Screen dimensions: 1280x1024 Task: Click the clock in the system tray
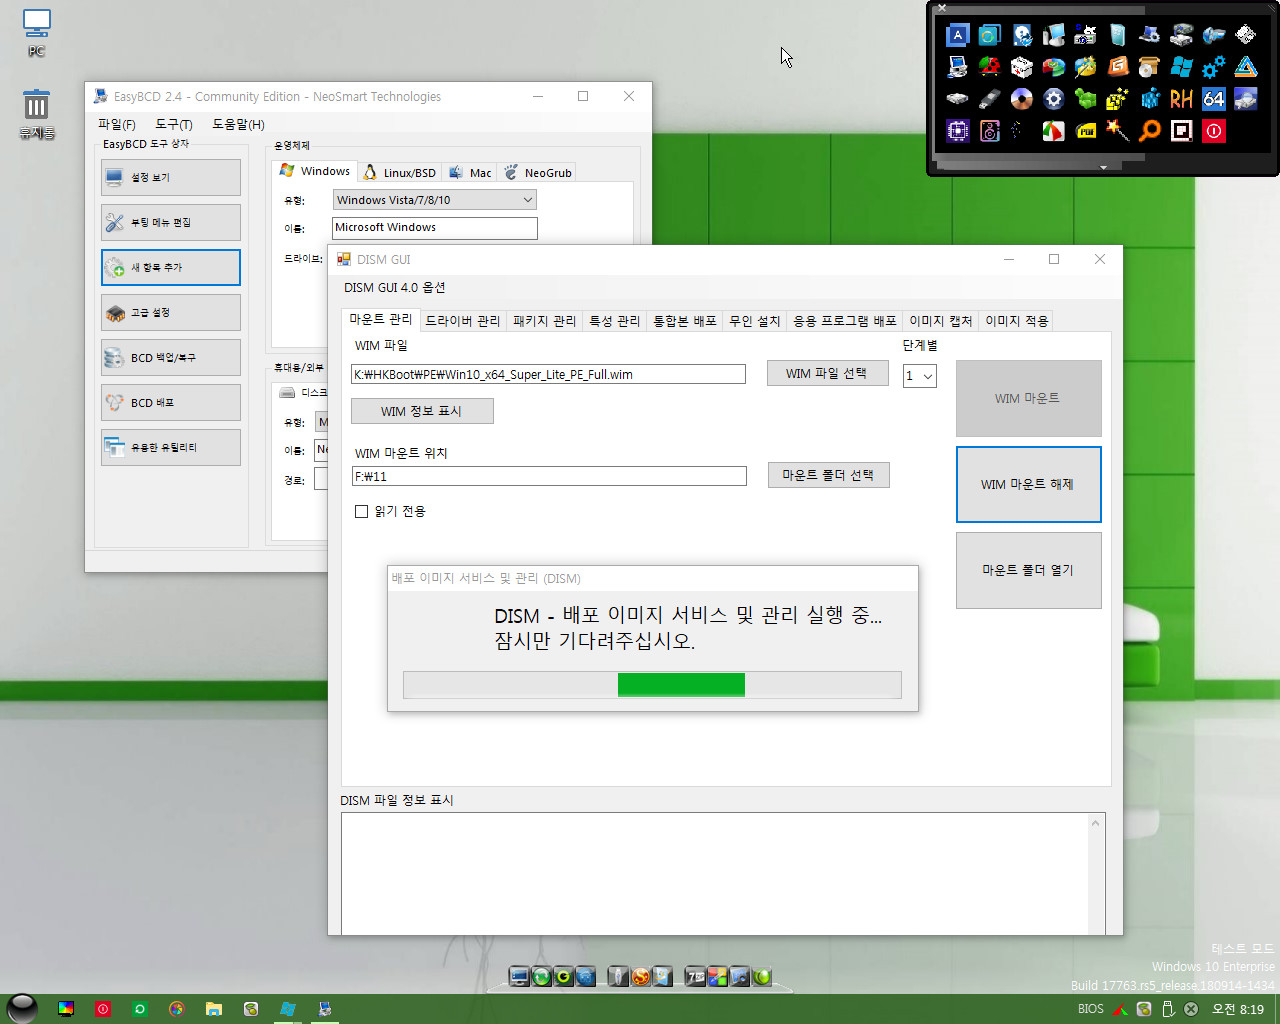coord(1238,1009)
